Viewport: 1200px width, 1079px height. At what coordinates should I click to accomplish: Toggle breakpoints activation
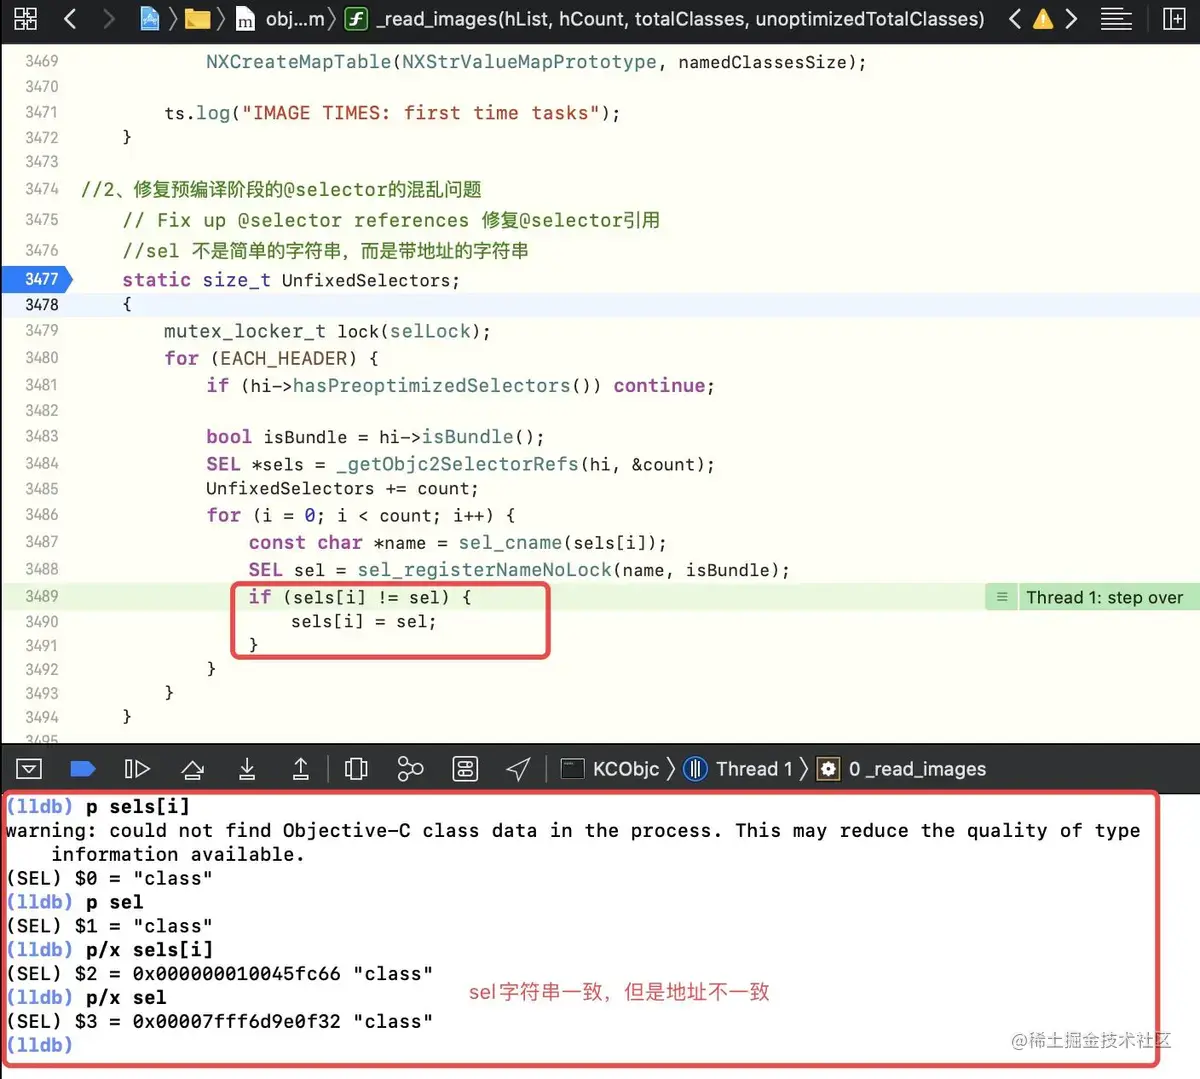pos(83,769)
